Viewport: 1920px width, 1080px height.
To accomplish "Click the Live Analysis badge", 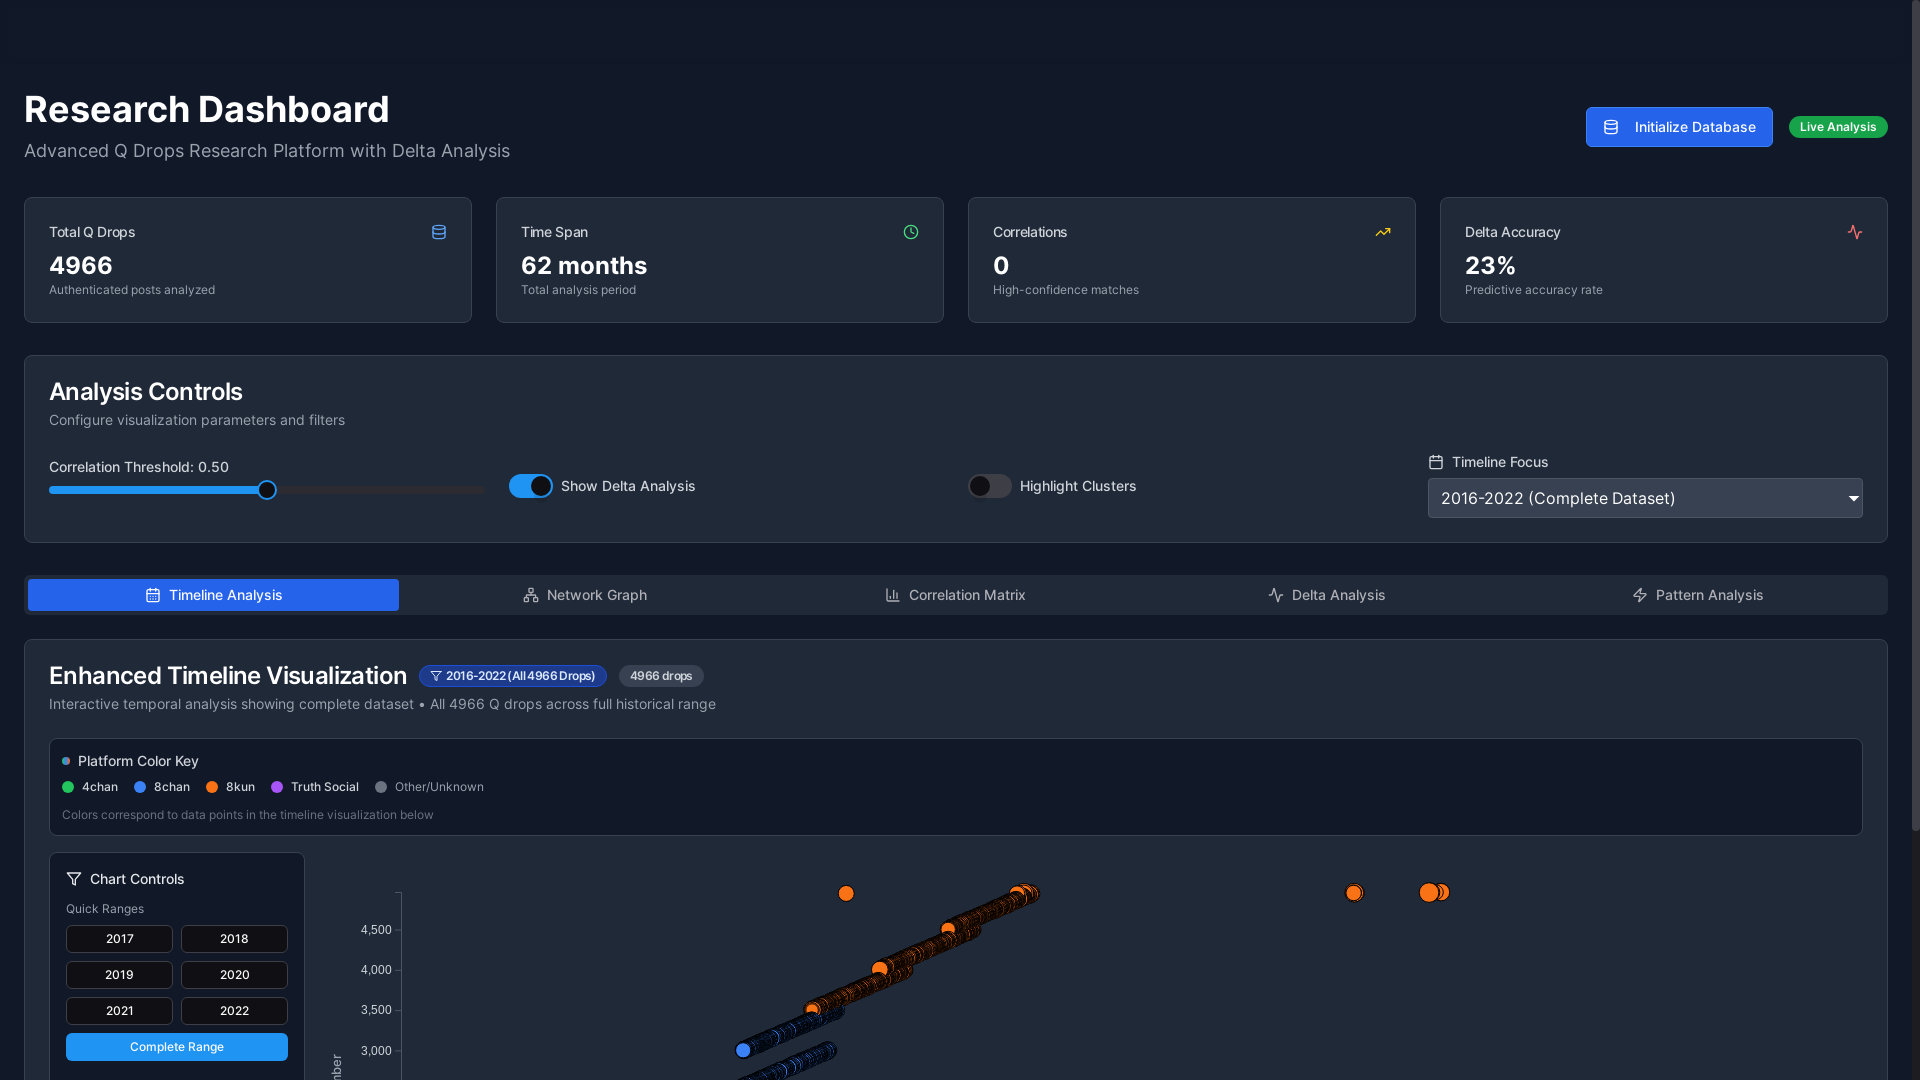I will (1838, 127).
